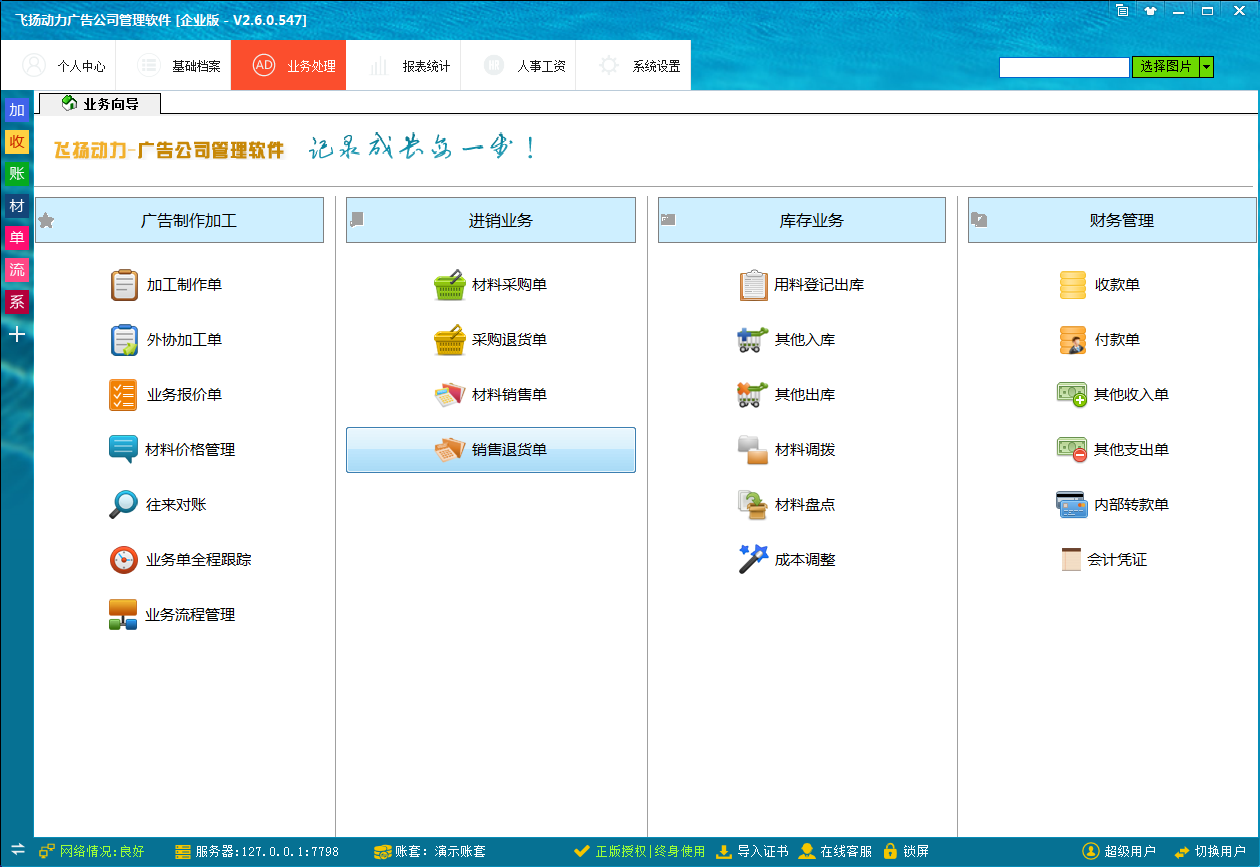Open the 内部转款单 credit card icon

click(x=1072, y=505)
